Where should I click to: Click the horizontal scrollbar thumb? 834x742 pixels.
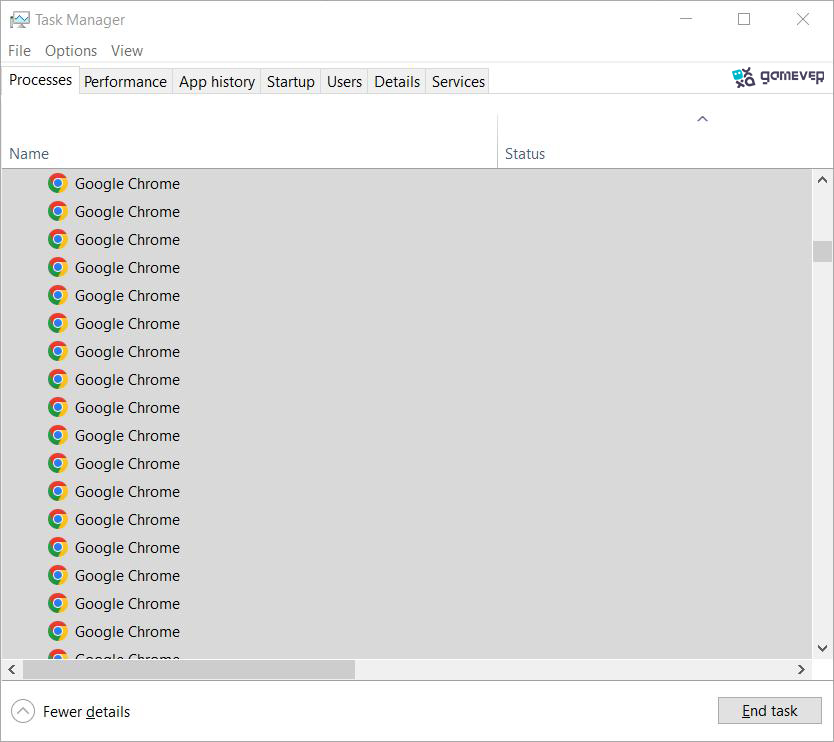(x=188, y=670)
